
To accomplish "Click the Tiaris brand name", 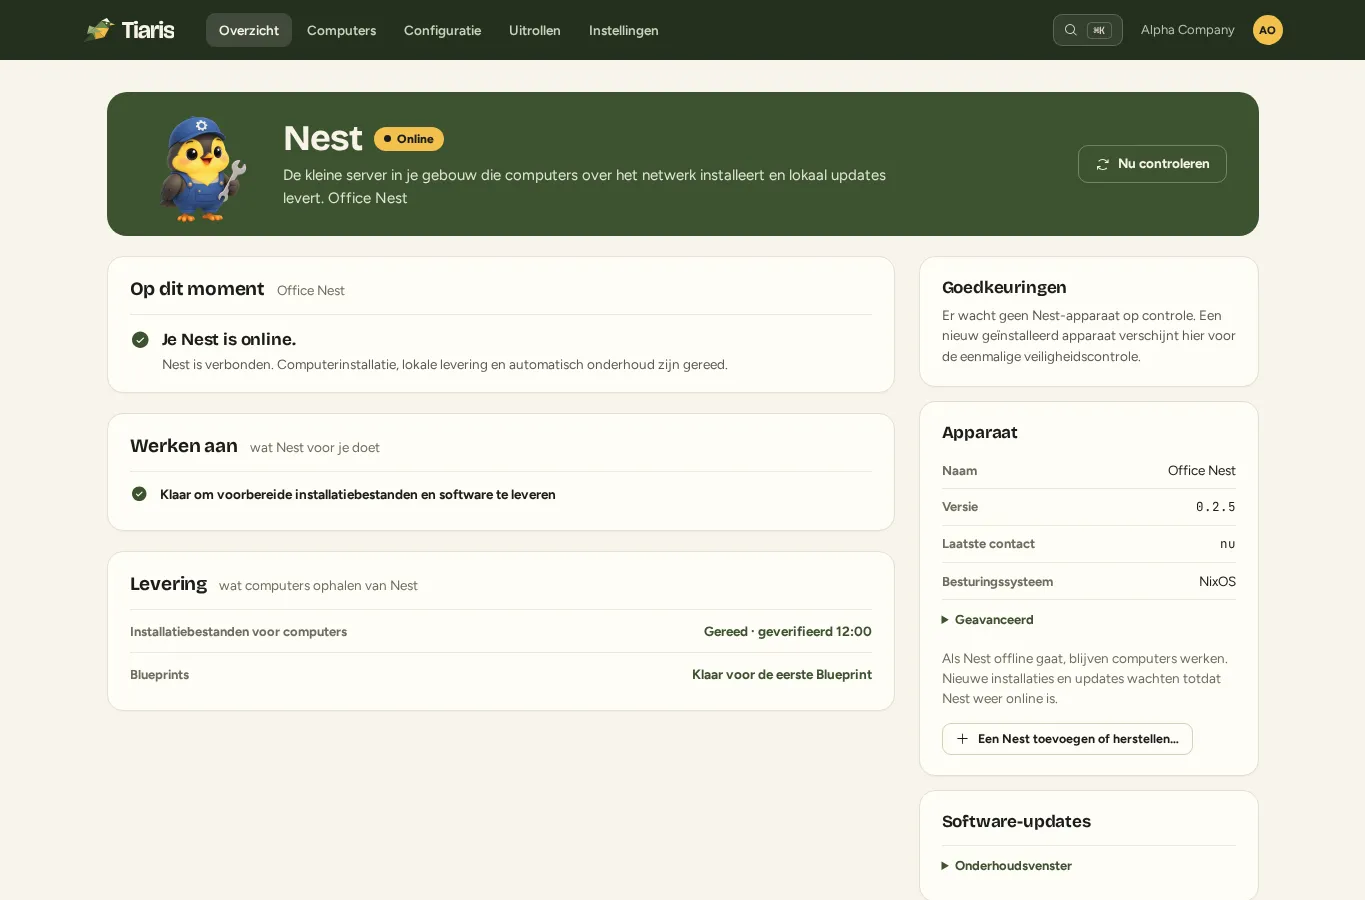I will coord(148,30).
